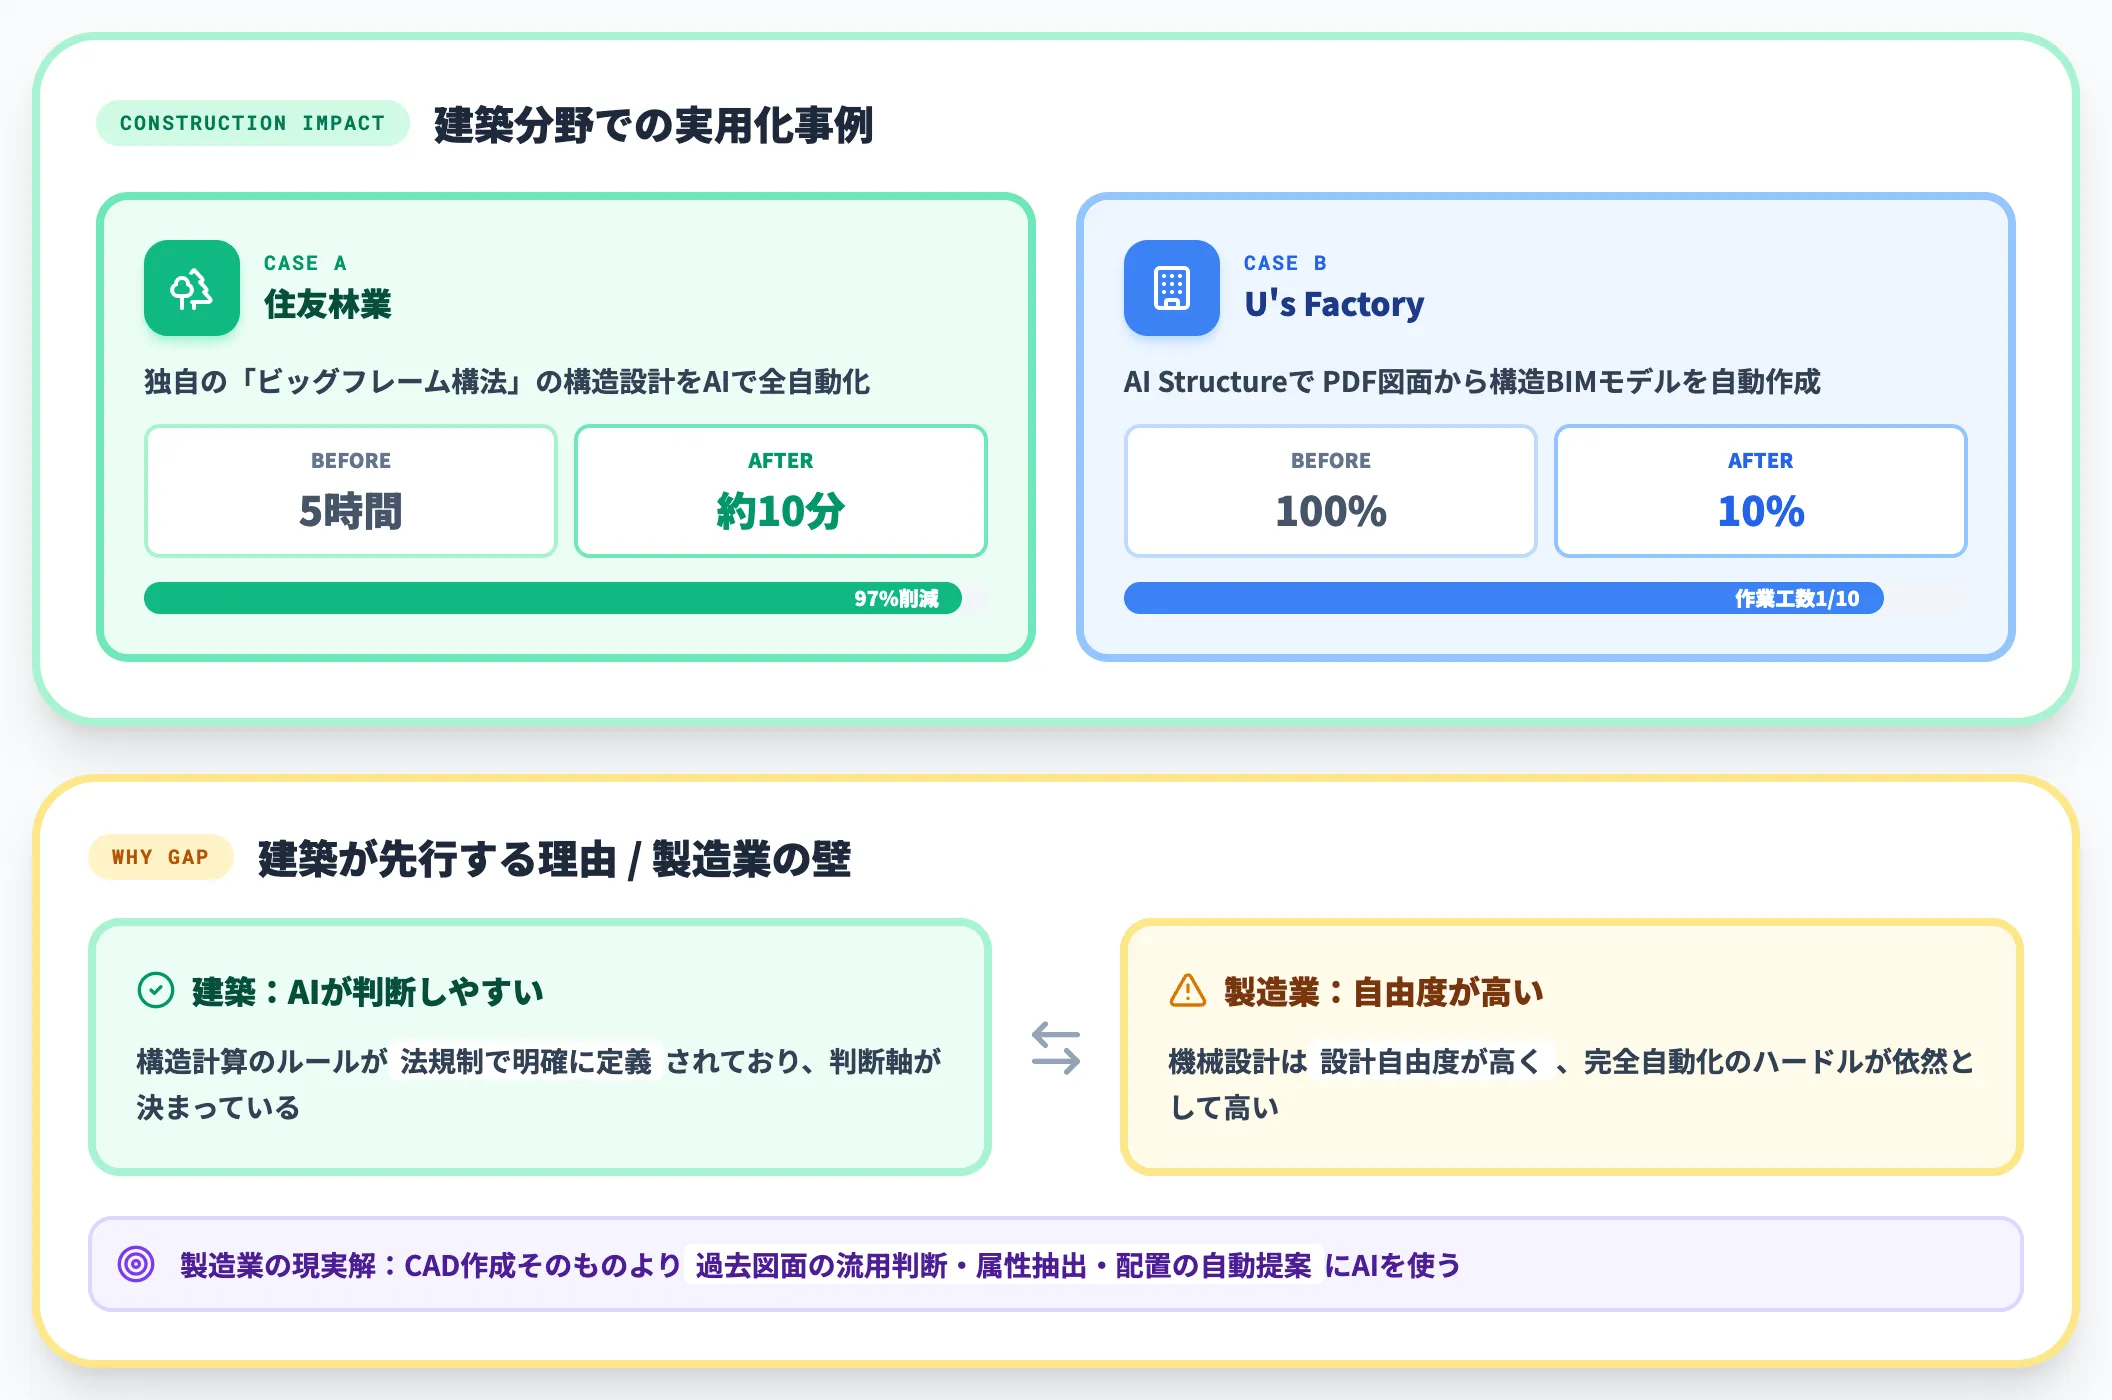Click the company name 住友林業

click(x=328, y=304)
